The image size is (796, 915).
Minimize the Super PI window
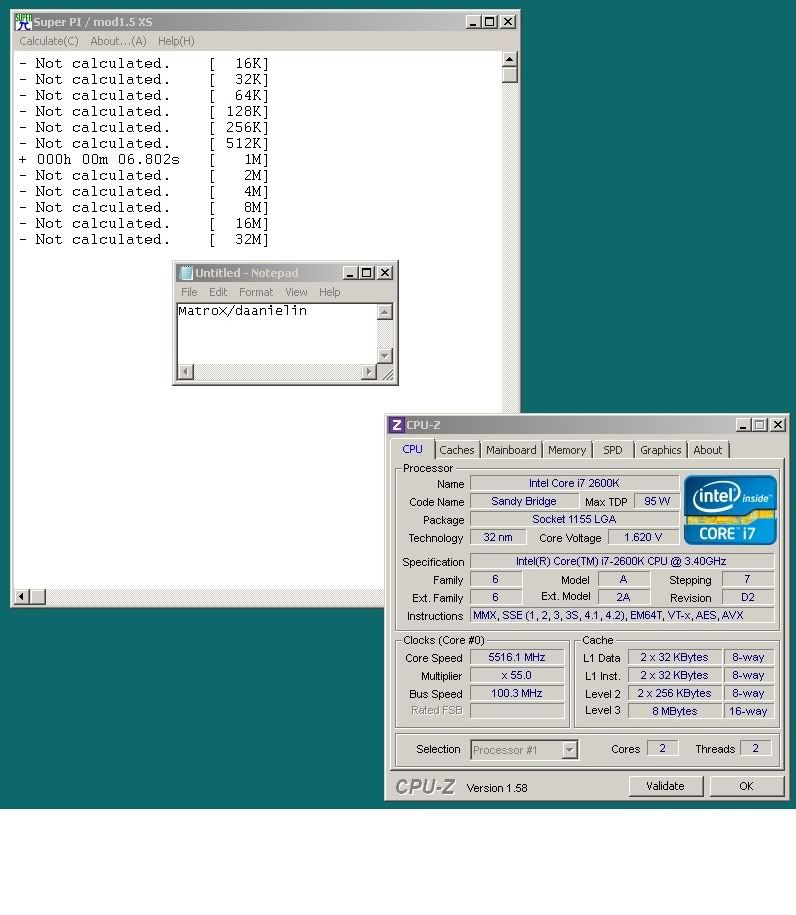click(473, 22)
